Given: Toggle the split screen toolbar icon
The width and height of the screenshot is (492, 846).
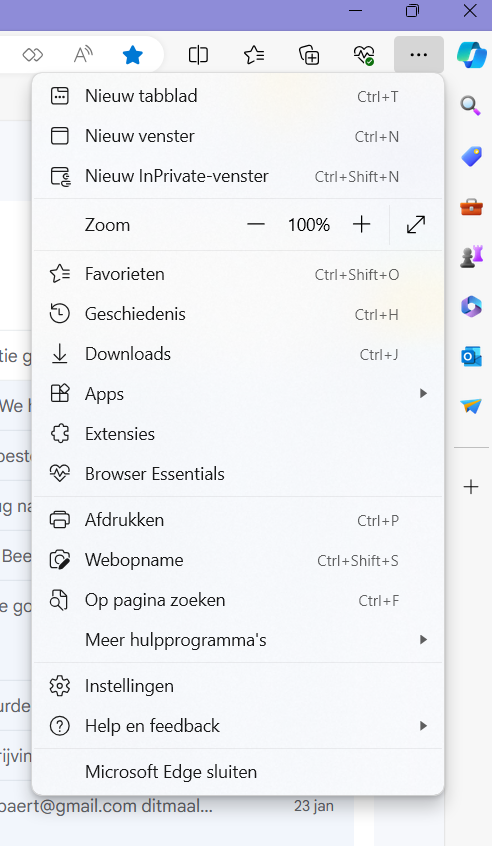Looking at the screenshot, I should 198,54.
